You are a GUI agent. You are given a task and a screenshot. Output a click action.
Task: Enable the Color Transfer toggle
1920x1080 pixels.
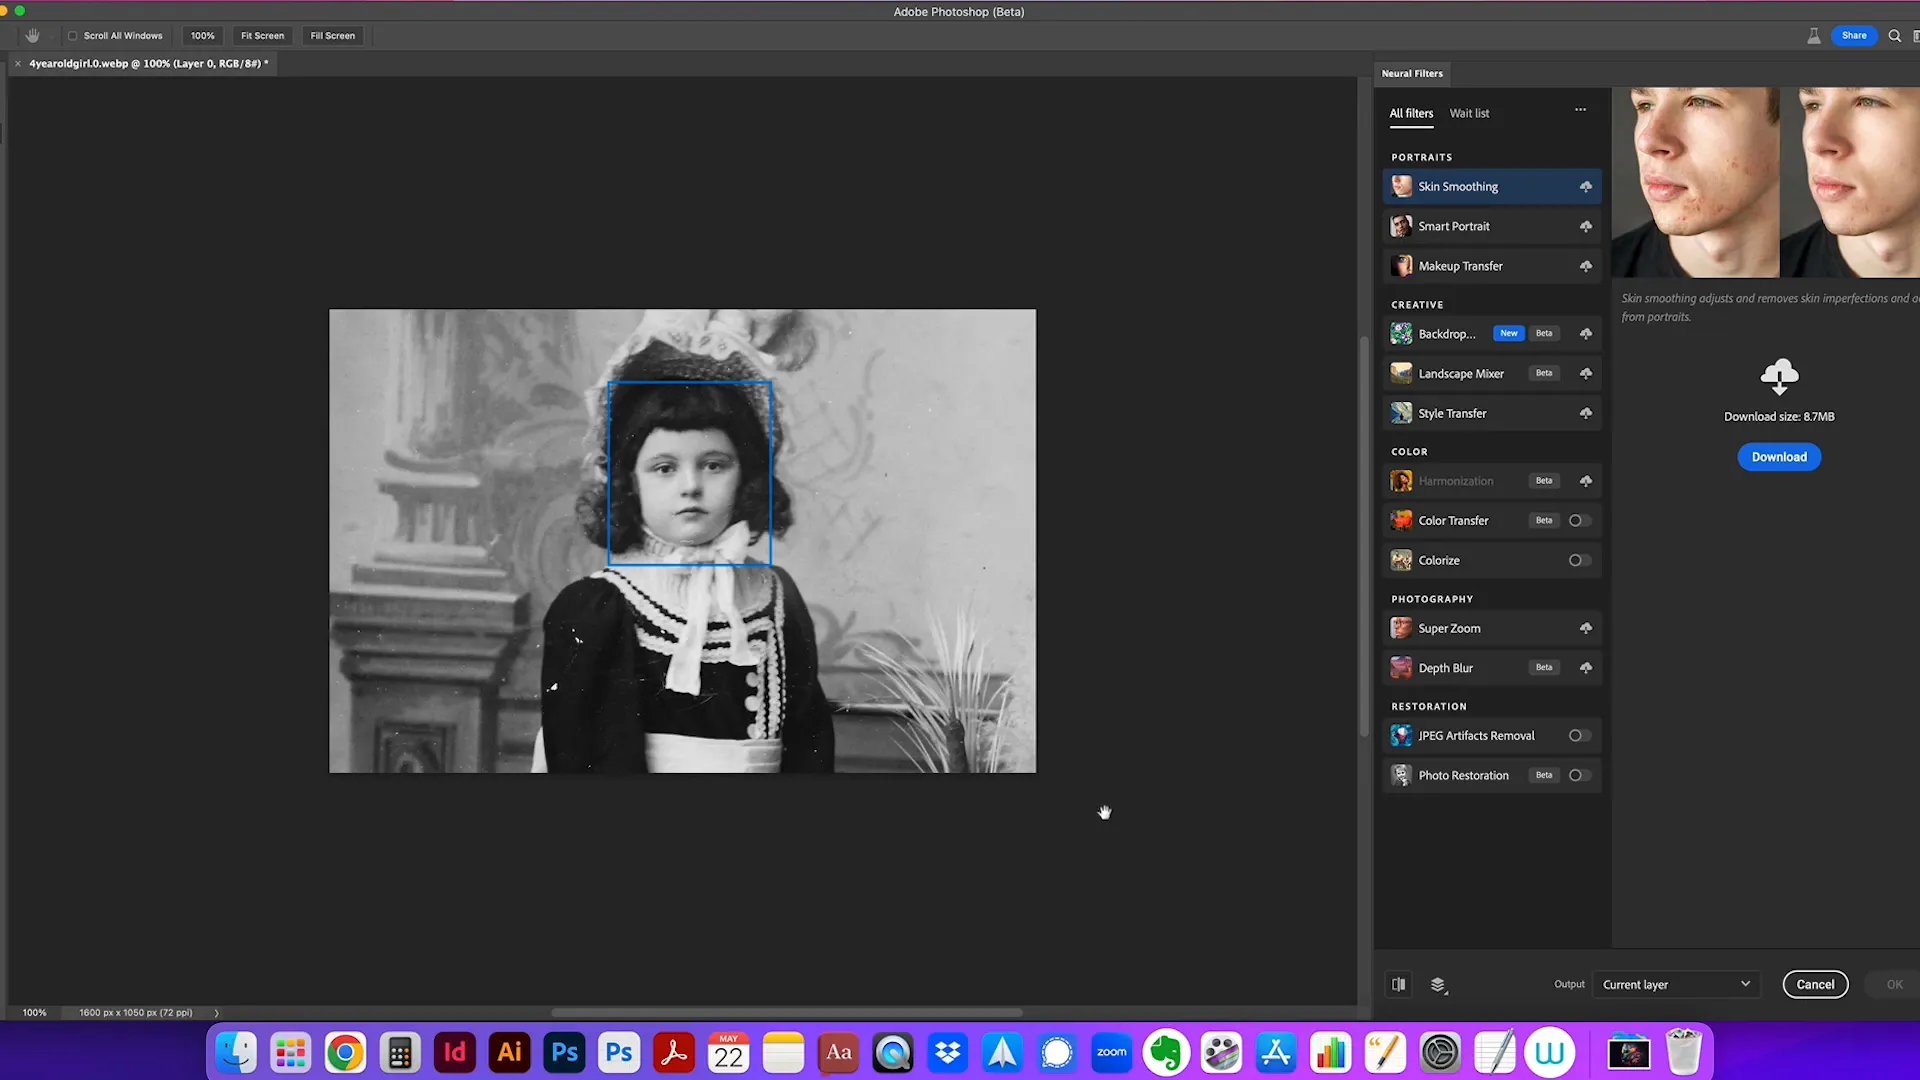(x=1579, y=521)
